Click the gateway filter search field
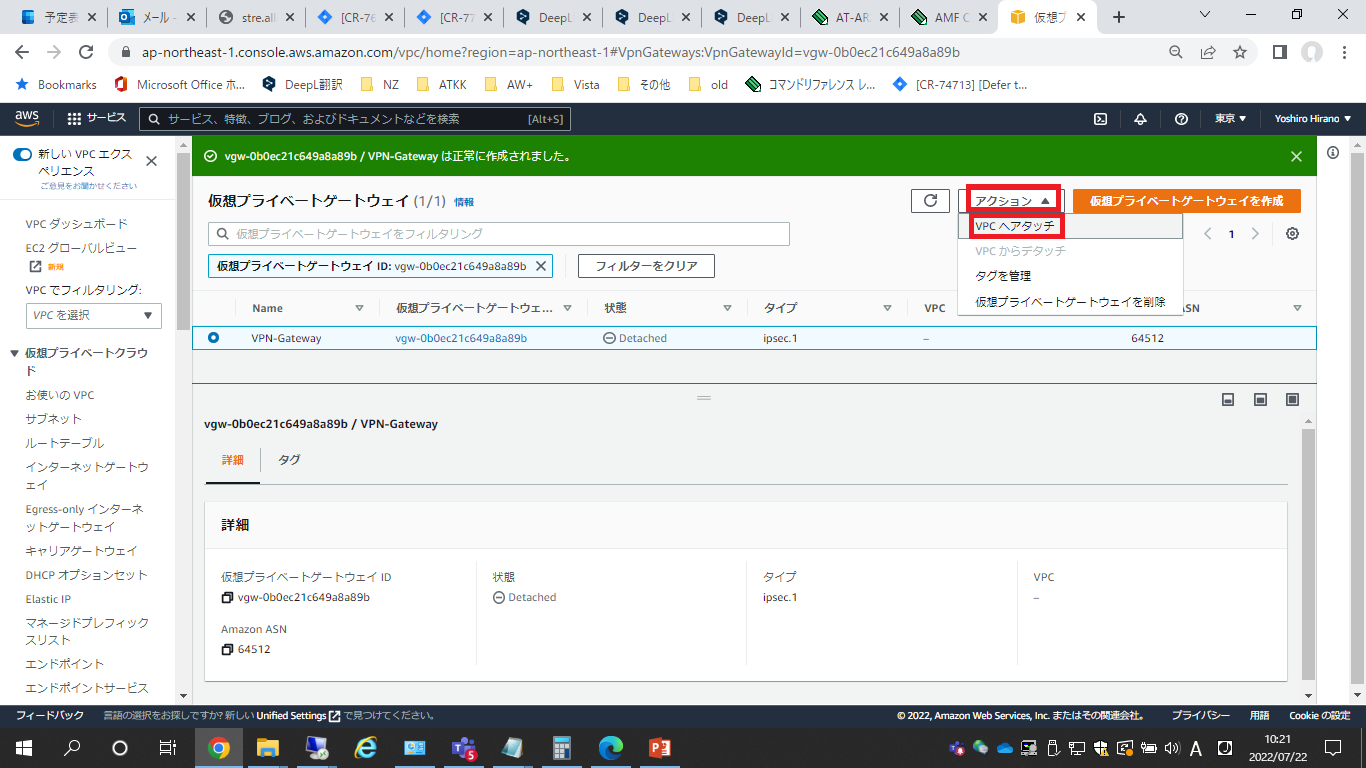Image resolution: width=1366 pixels, height=768 pixels. [499, 234]
